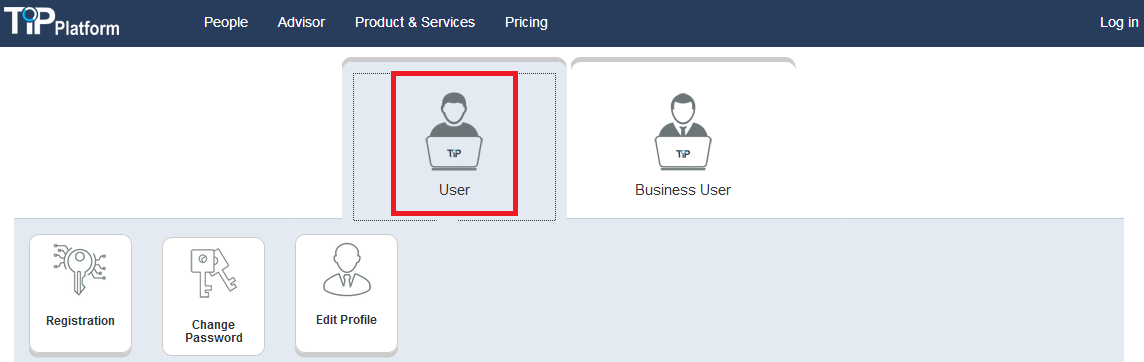Open the Pricing page
1144x362 pixels.
coord(526,23)
